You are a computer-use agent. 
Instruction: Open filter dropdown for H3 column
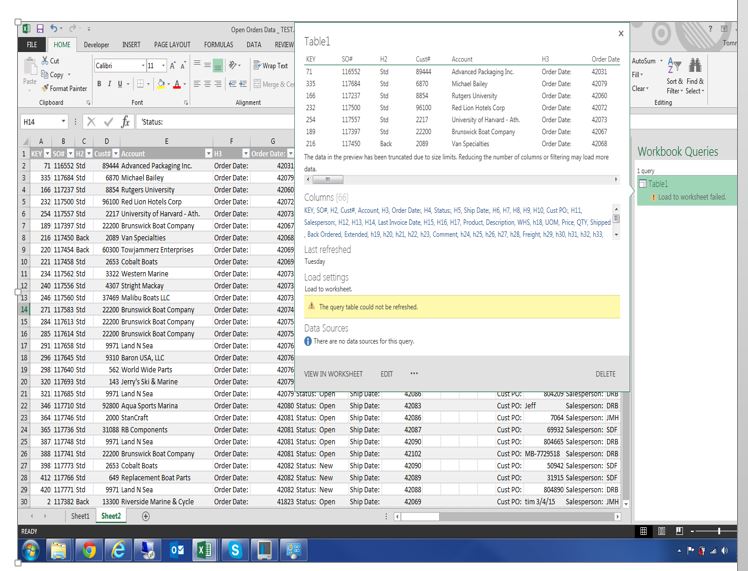tap(246, 154)
